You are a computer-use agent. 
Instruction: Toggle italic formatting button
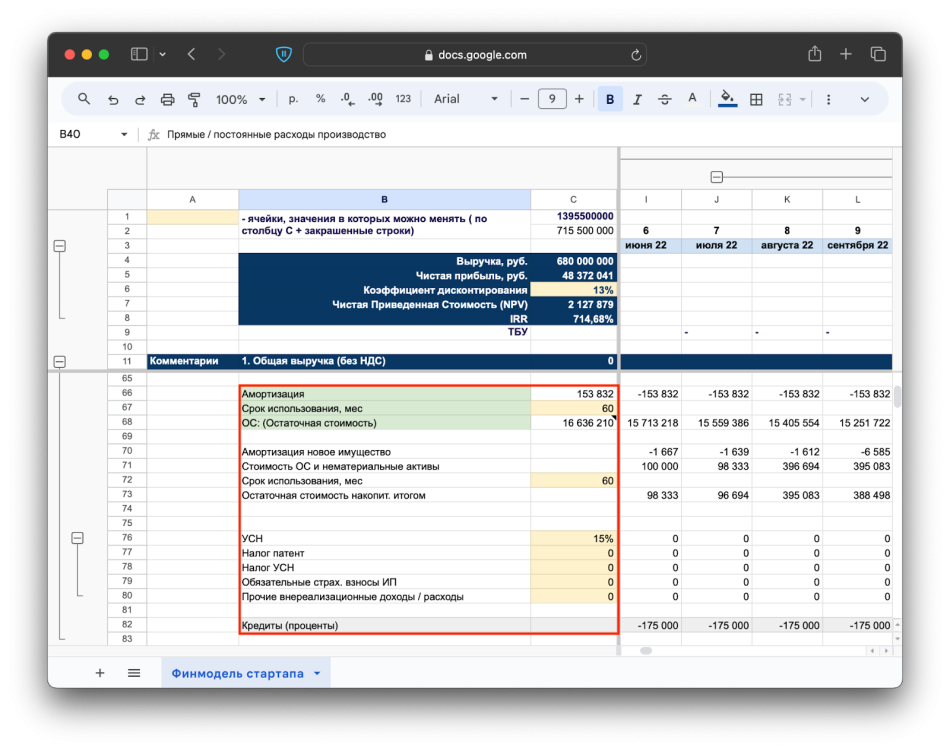tap(638, 99)
